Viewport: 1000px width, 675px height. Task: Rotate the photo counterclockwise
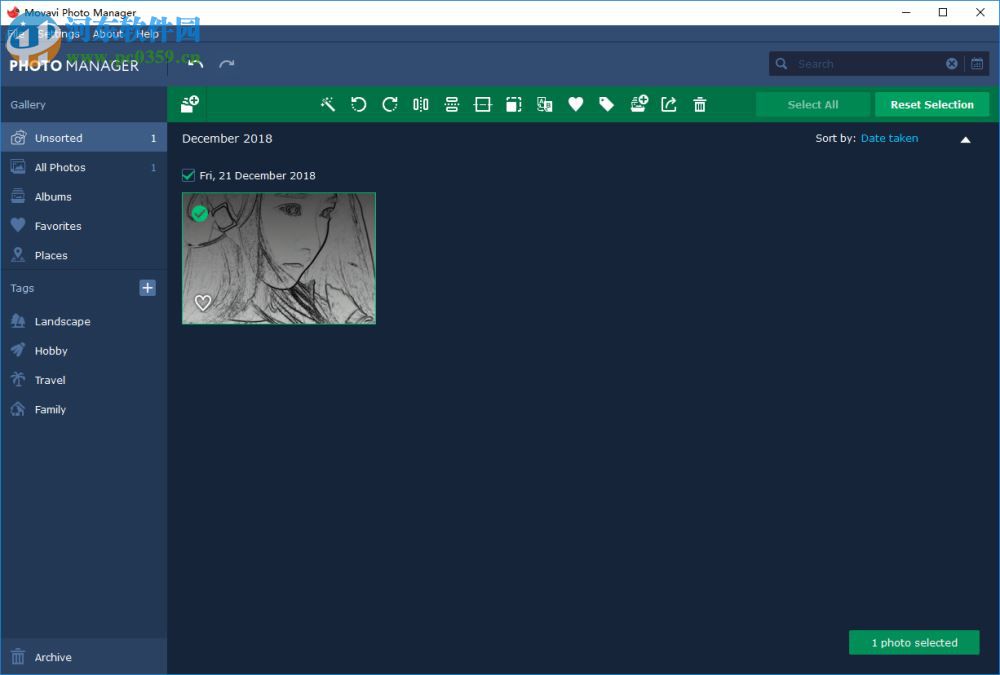pyautogui.click(x=359, y=104)
